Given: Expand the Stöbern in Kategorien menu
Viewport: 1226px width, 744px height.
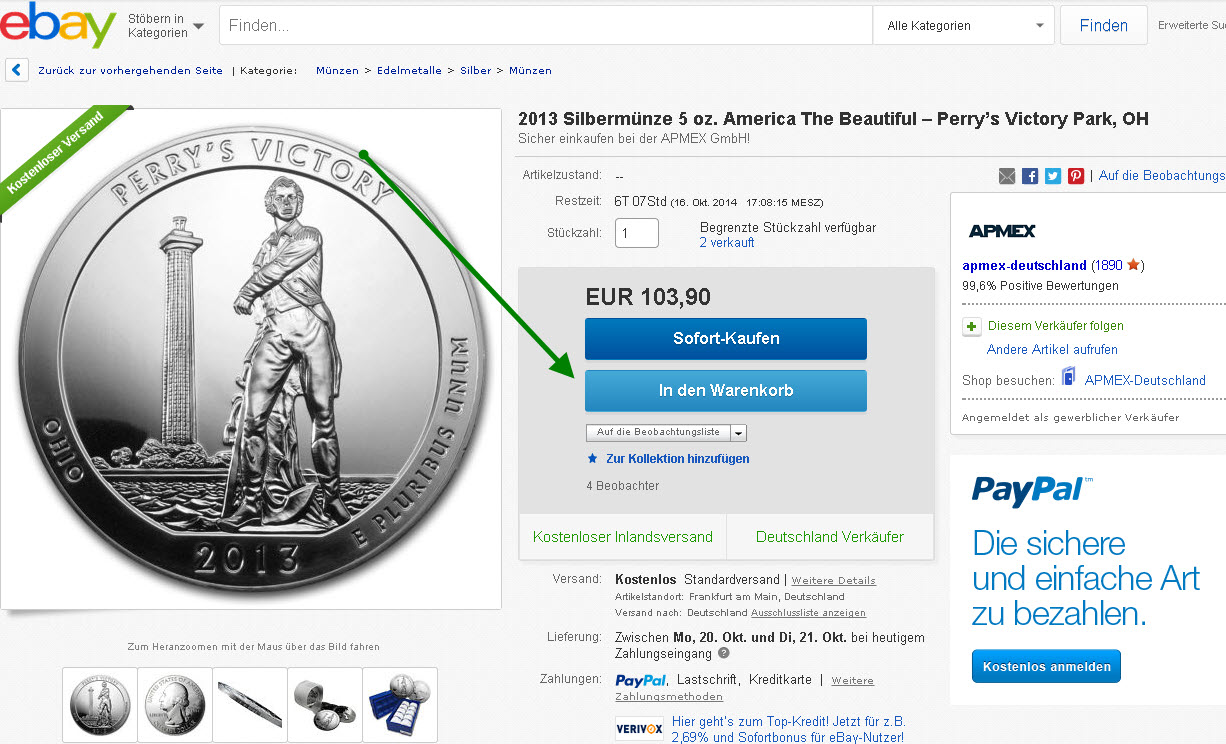Looking at the screenshot, I should pyautogui.click(x=165, y=26).
